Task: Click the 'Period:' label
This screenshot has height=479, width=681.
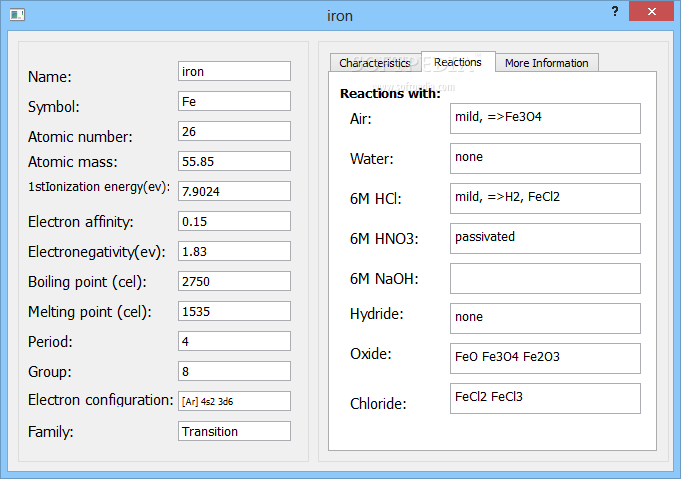Action: (50, 342)
